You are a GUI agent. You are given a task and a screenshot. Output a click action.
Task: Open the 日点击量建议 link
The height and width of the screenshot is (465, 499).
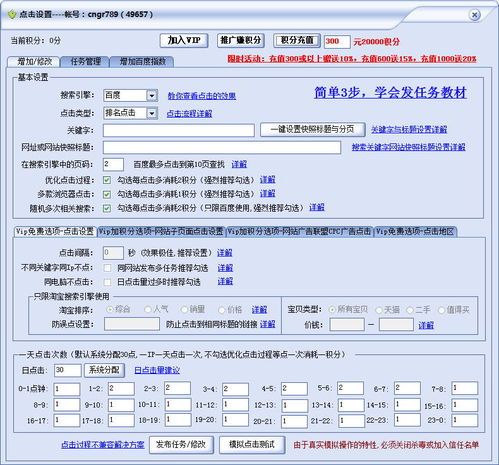click(157, 370)
